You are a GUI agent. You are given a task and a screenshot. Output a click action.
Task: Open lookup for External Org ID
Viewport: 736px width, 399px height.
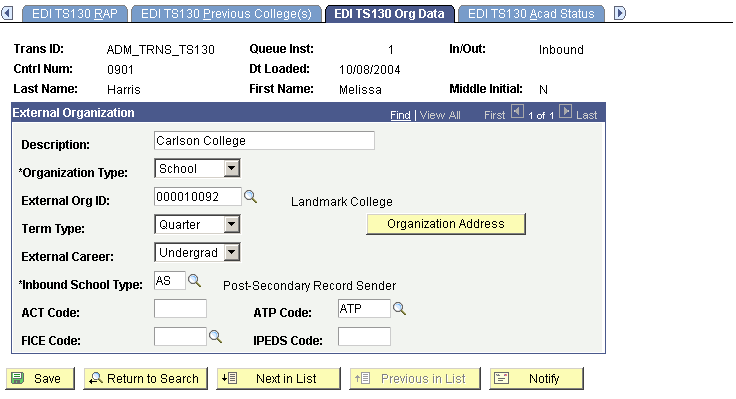[x=251, y=197]
